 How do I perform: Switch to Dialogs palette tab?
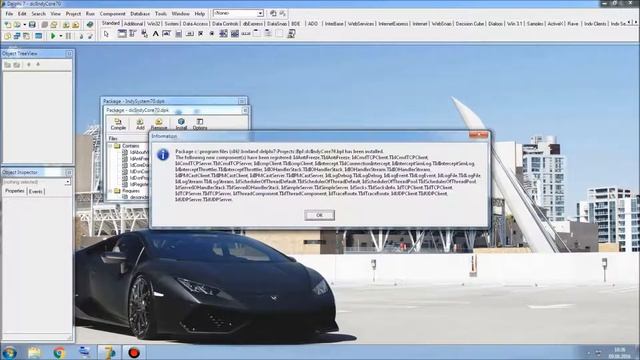click(x=496, y=24)
